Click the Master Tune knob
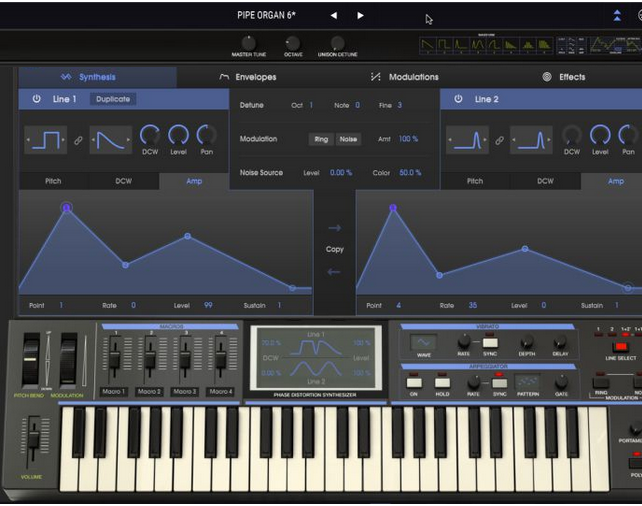Screen dimensions: 642x506 point(249,43)
